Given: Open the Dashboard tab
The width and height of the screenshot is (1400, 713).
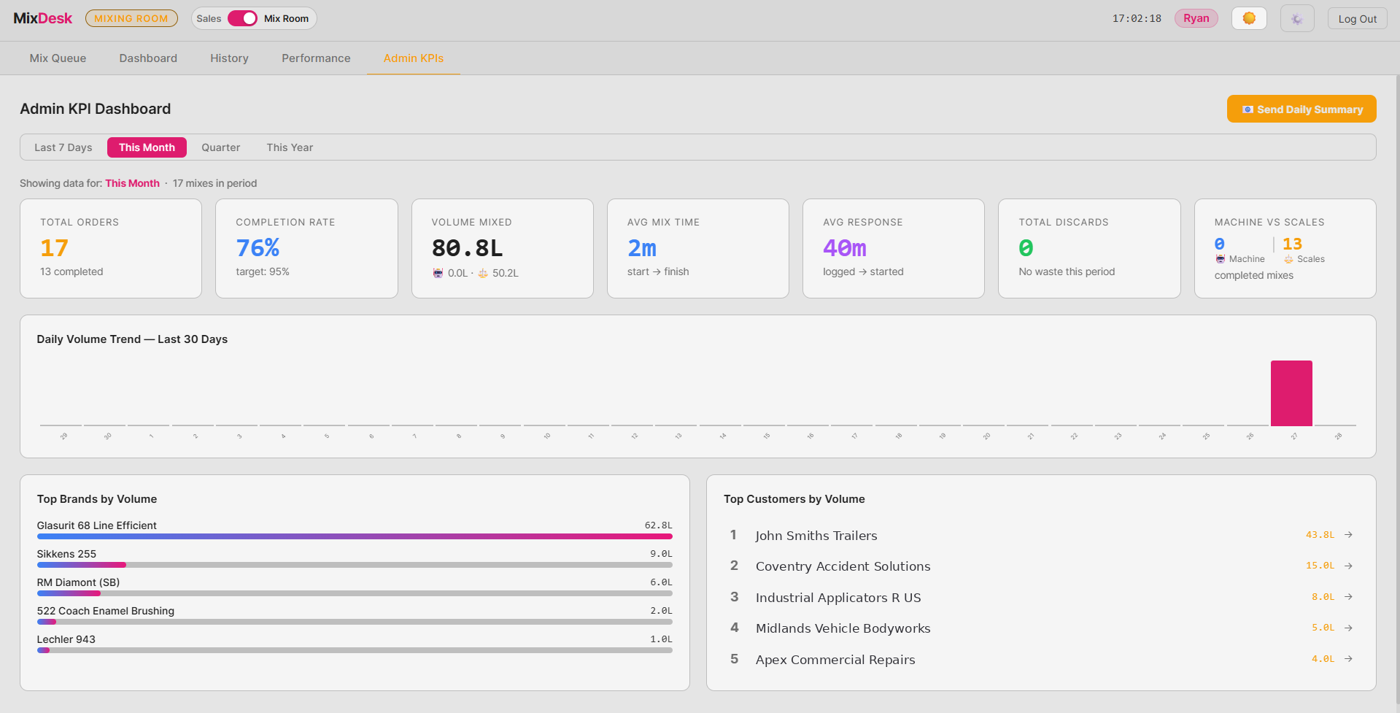Looking at the screenshot, I should click(x=148, y=58).
